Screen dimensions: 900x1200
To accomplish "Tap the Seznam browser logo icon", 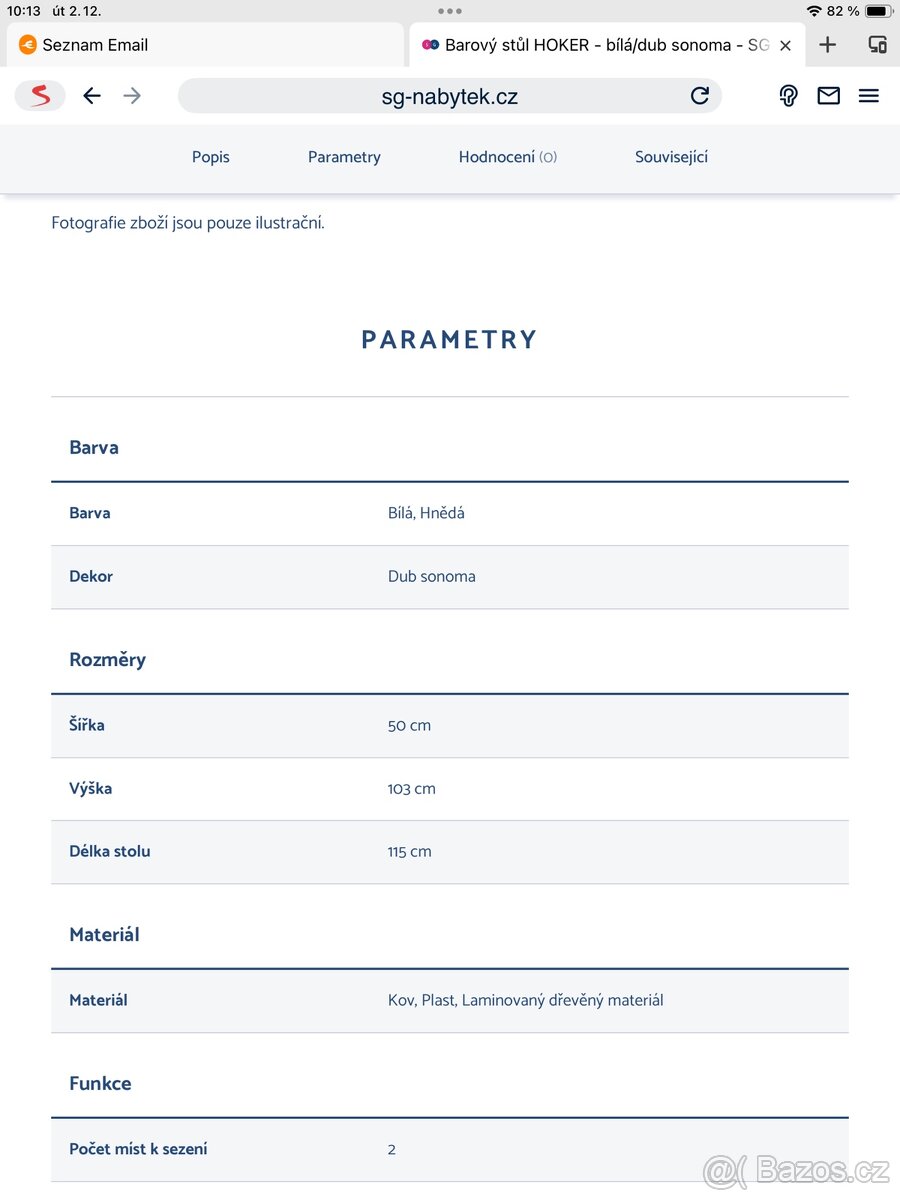I will (40, 96).
